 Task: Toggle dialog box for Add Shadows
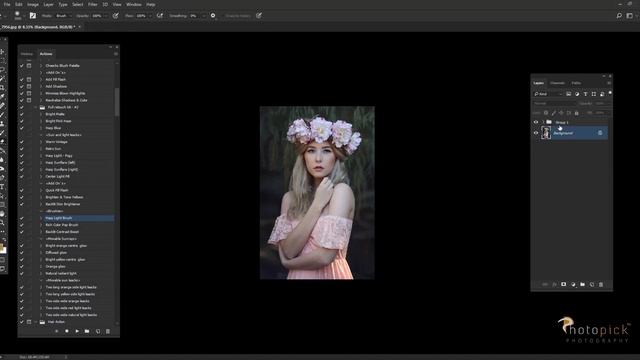click(x=29, y=86)
